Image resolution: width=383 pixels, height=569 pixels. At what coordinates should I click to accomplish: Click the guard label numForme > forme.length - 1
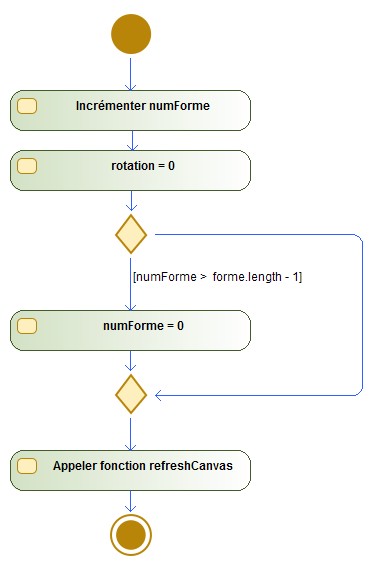[x=217, y=277]
